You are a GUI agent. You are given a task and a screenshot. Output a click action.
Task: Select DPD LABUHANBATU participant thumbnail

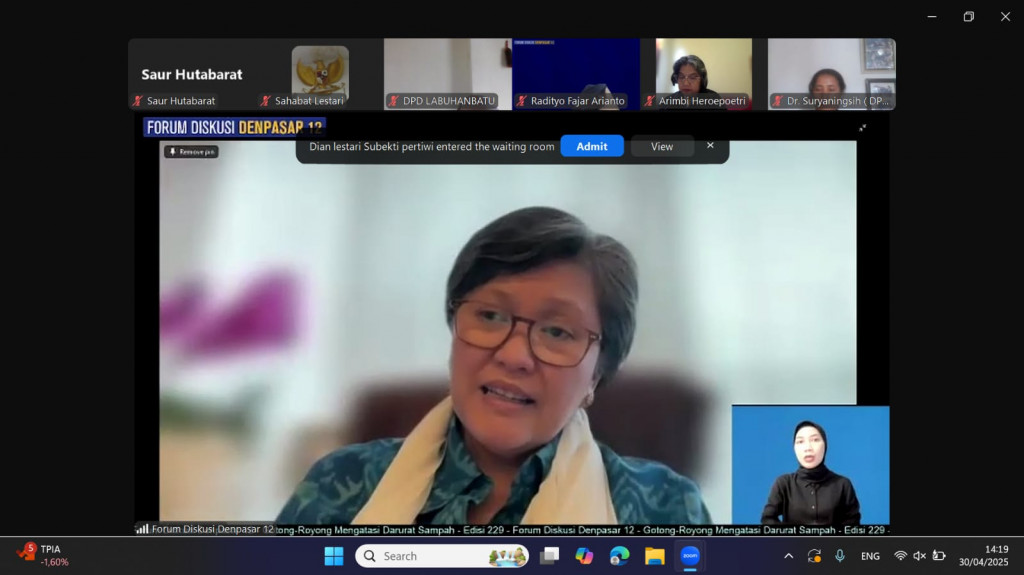(447, 74)
